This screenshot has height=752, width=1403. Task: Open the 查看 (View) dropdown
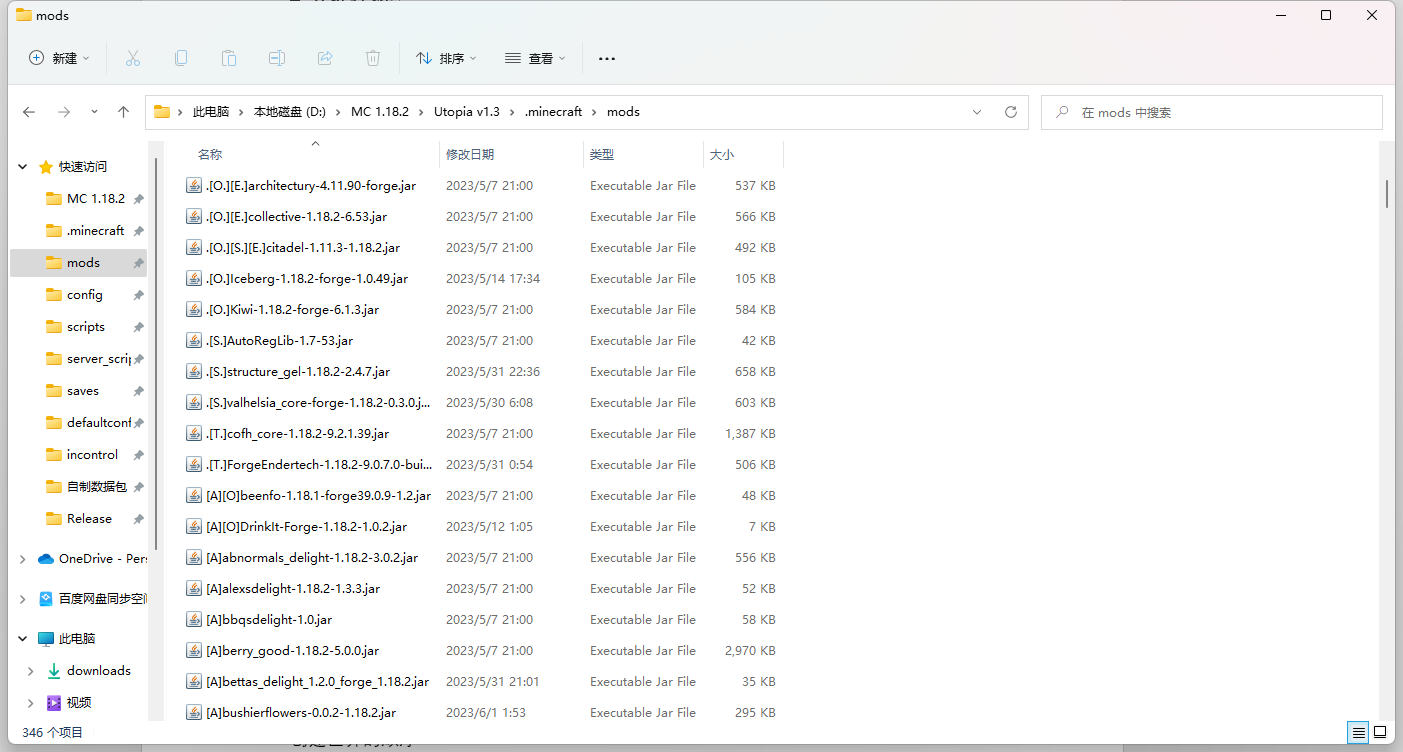click(535, 58)
